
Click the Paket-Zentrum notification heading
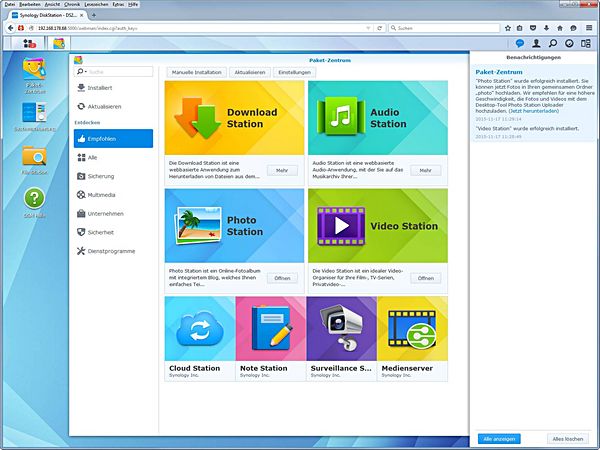tap(499, 72)
